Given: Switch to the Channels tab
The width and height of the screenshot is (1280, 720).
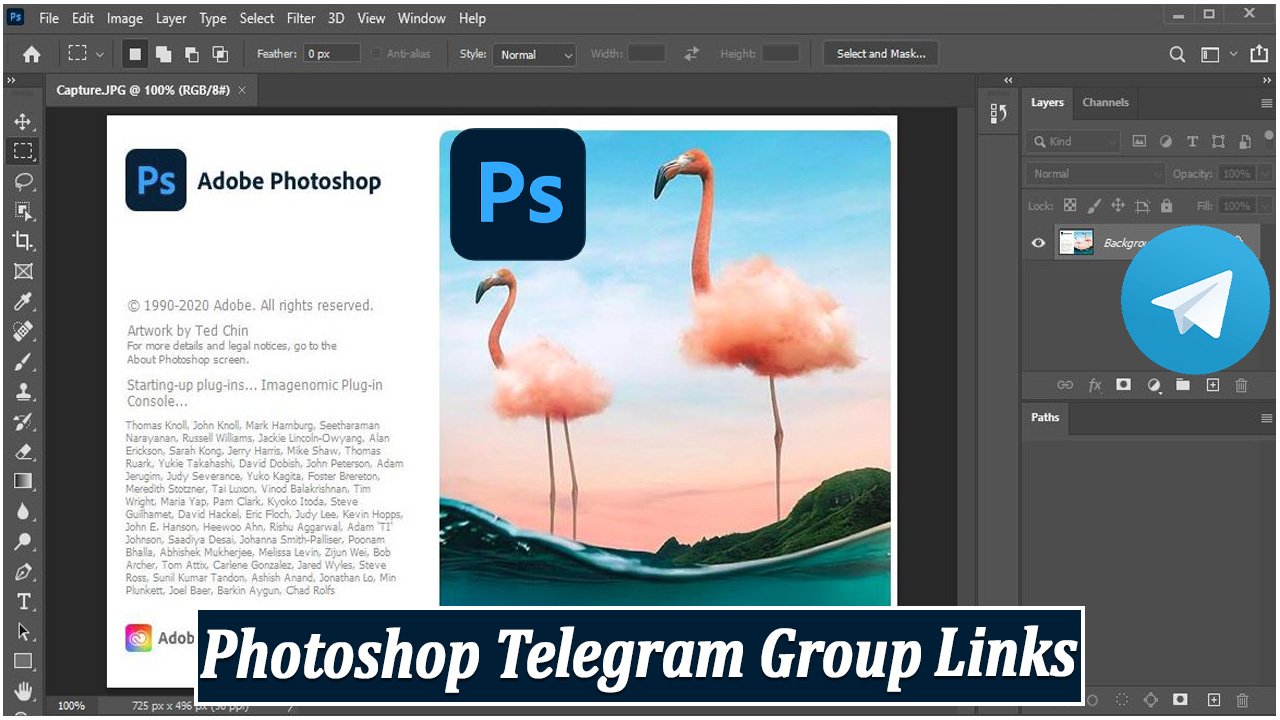Looking at the screenshot, I should (1105, 102).
